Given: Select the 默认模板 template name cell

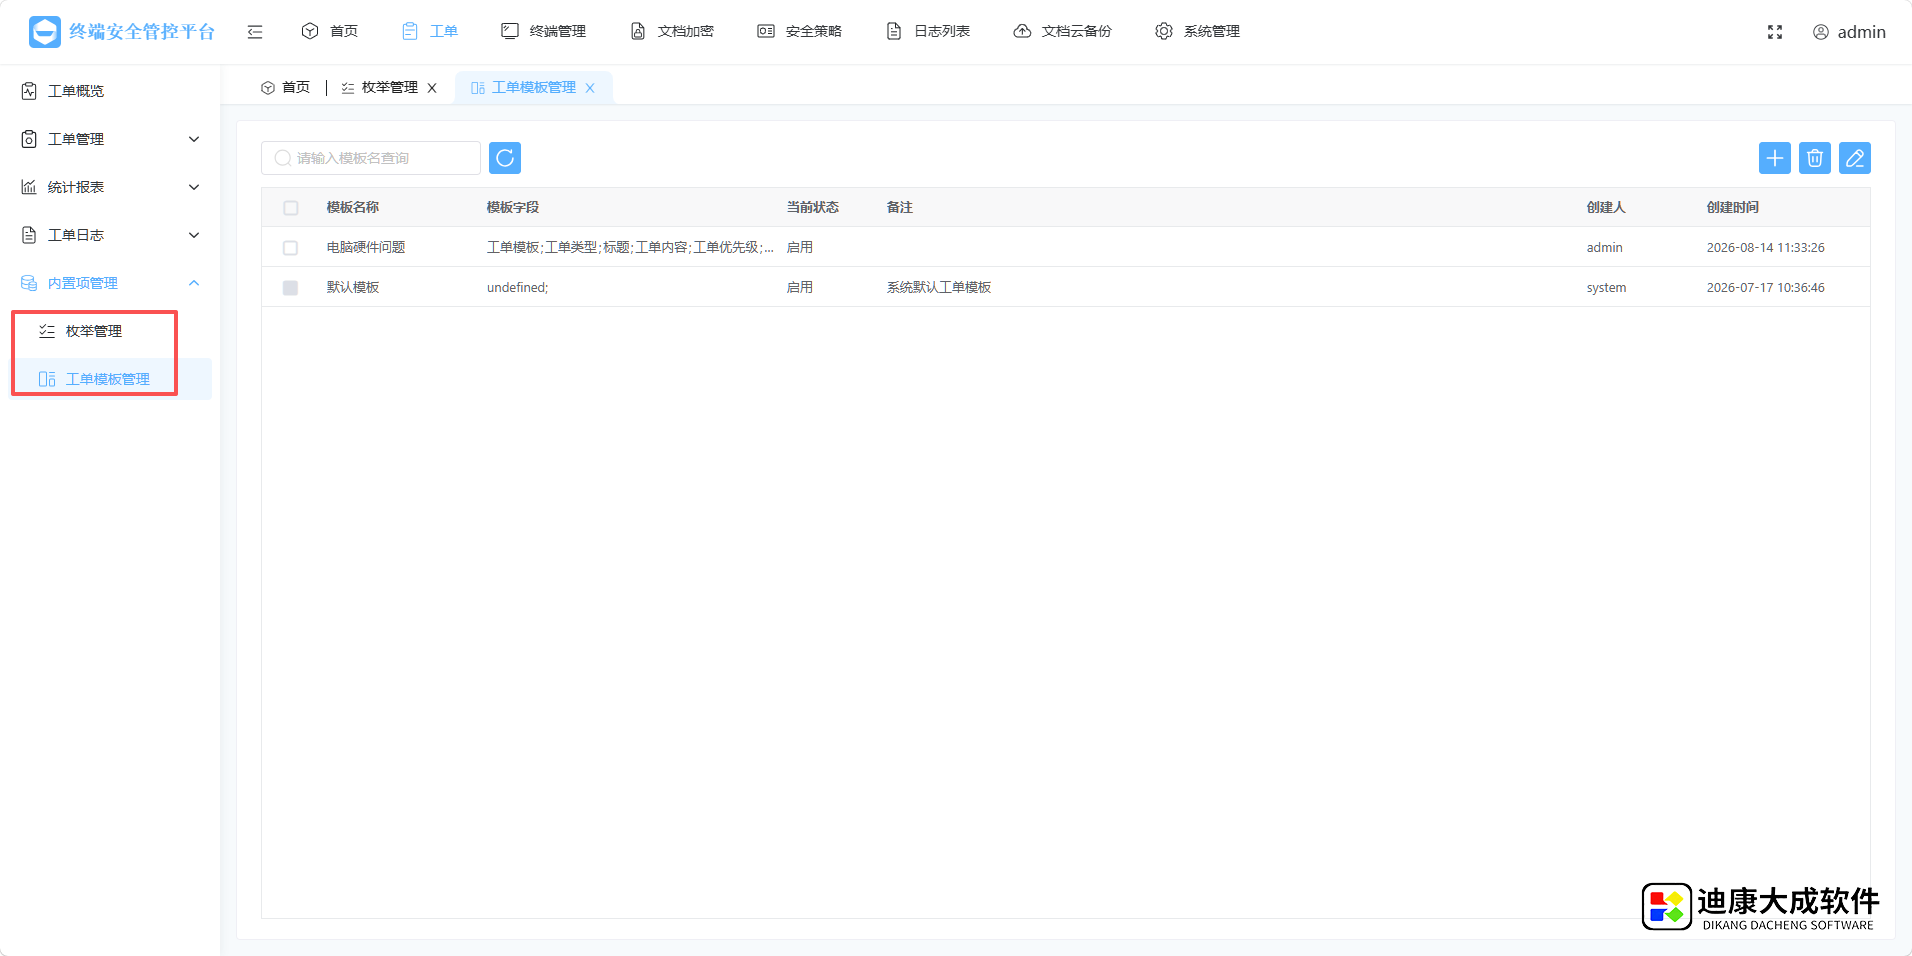Looking at the screenshot, I should [x=353, y=287].
